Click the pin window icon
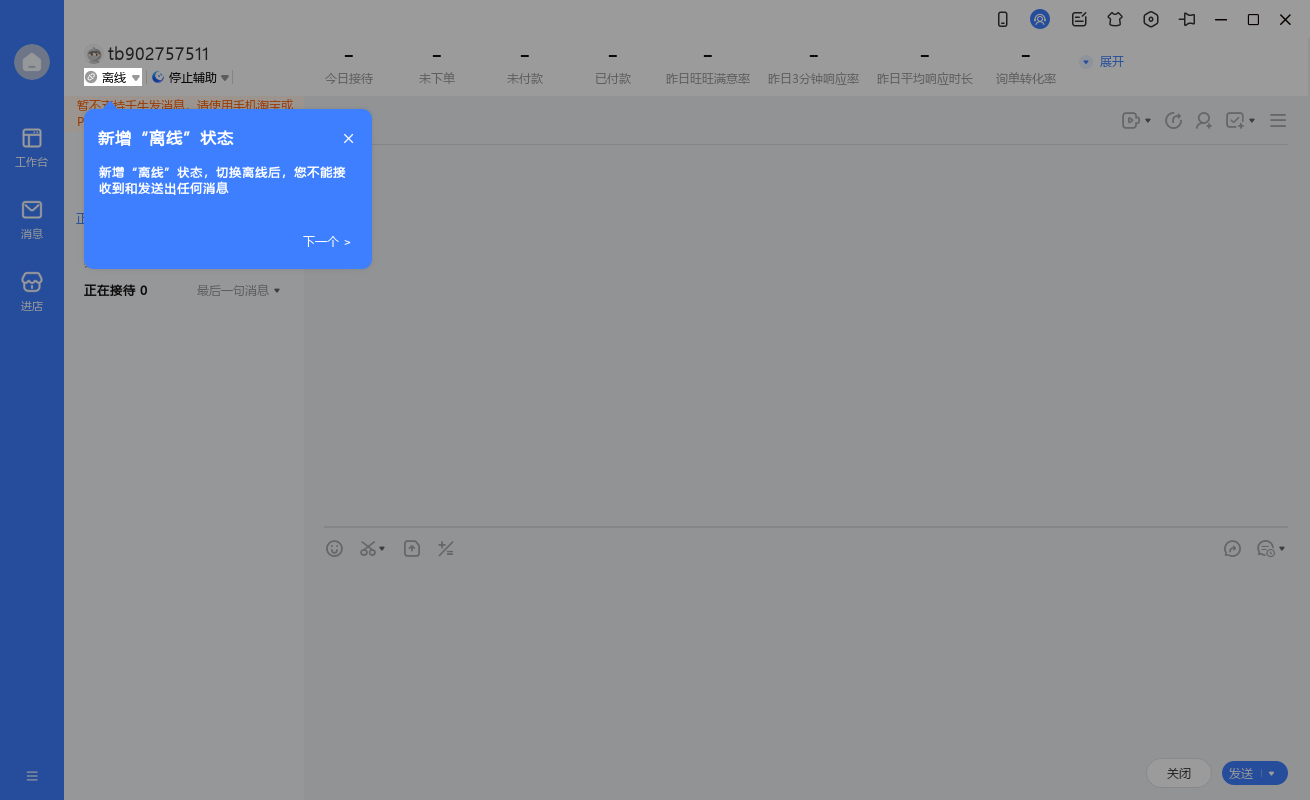This screenshot has width=1310, height=800. (1187, 19)
